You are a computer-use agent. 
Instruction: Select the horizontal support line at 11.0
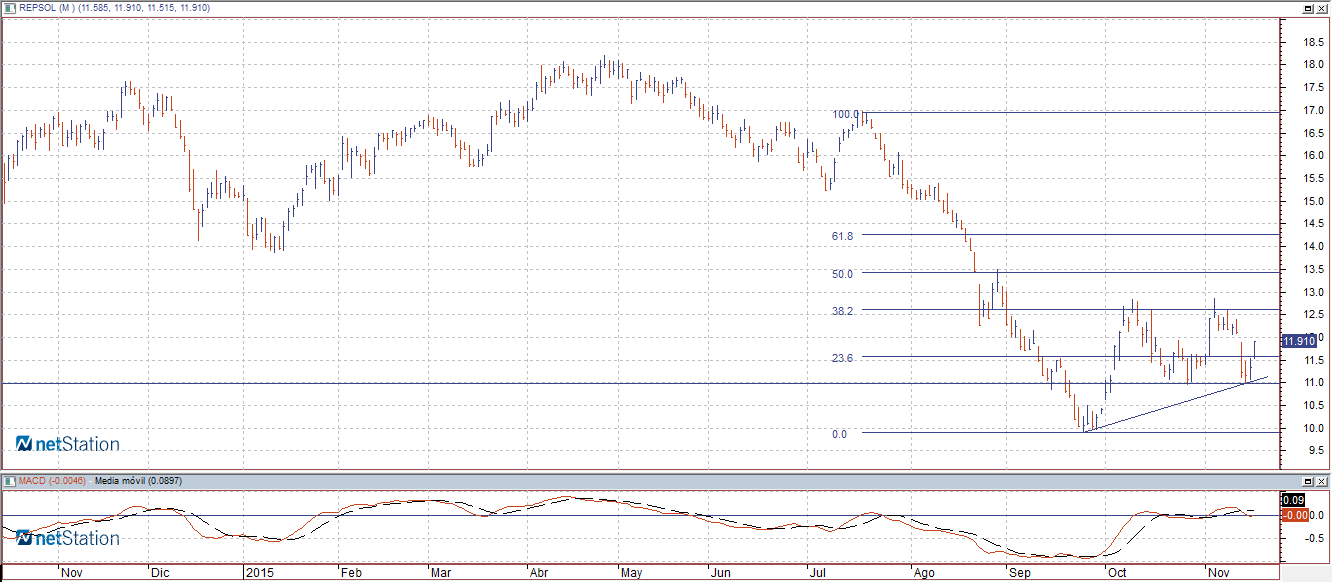coord(640,383)
